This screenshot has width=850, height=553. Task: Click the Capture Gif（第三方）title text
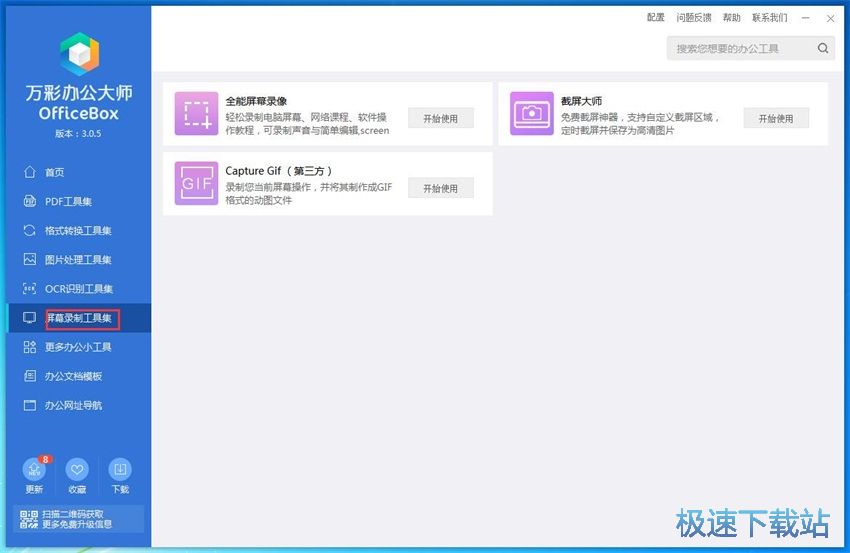click(279, 171)
